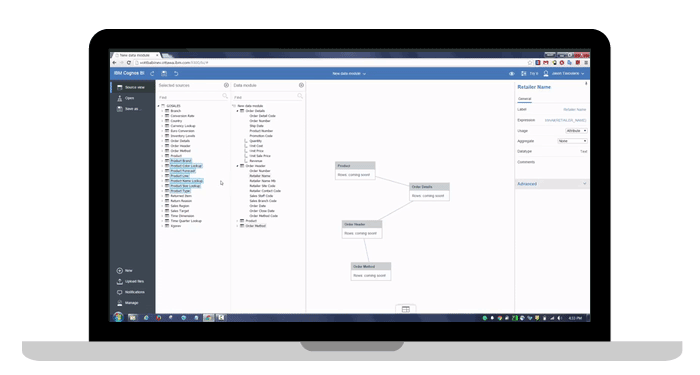Click browser back arrow
The image size is (700, 375).
[114, 62]
